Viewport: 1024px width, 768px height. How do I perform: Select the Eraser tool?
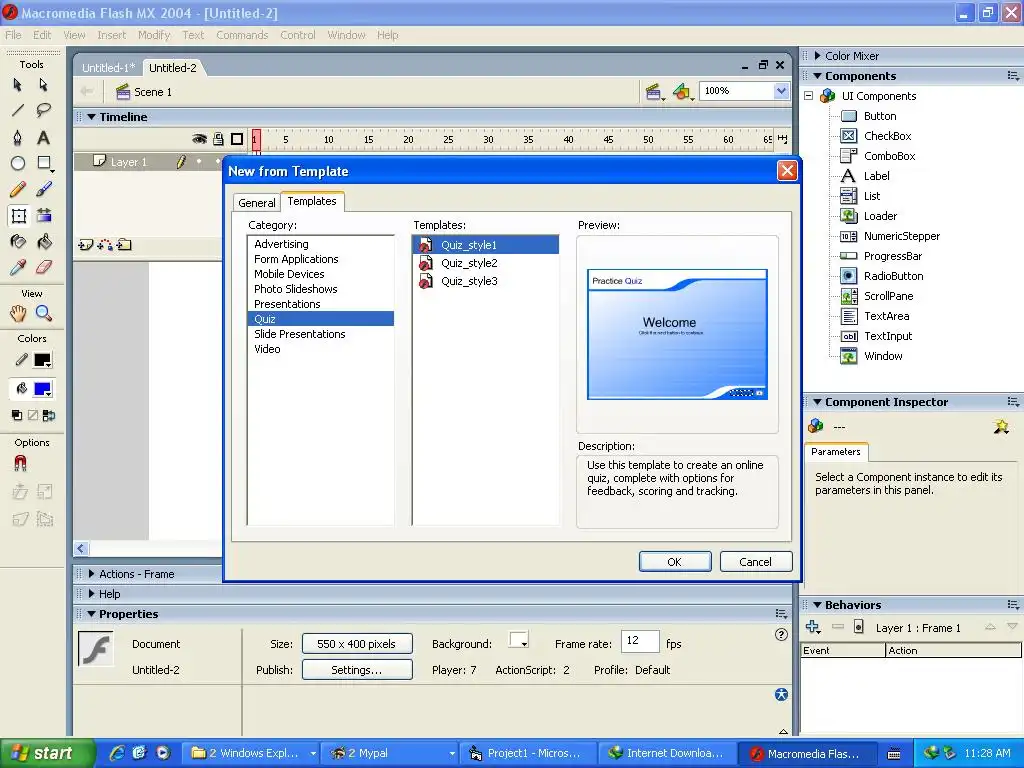43,267
